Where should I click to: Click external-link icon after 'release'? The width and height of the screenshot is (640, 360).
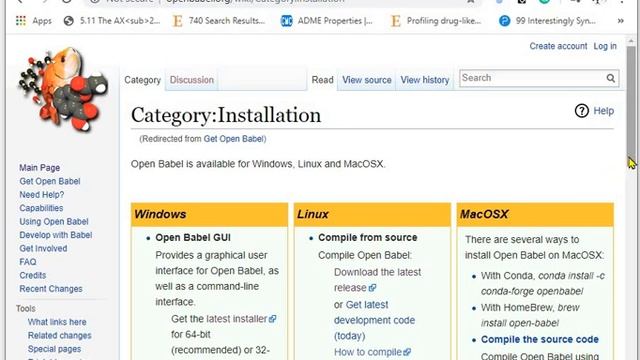[372, 288]
